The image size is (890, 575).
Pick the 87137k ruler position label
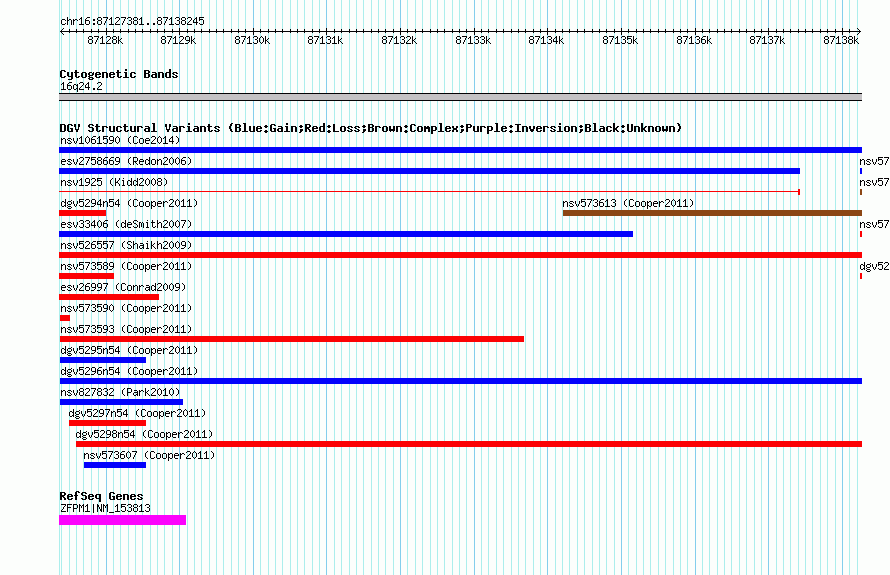[x=767, y=40]
